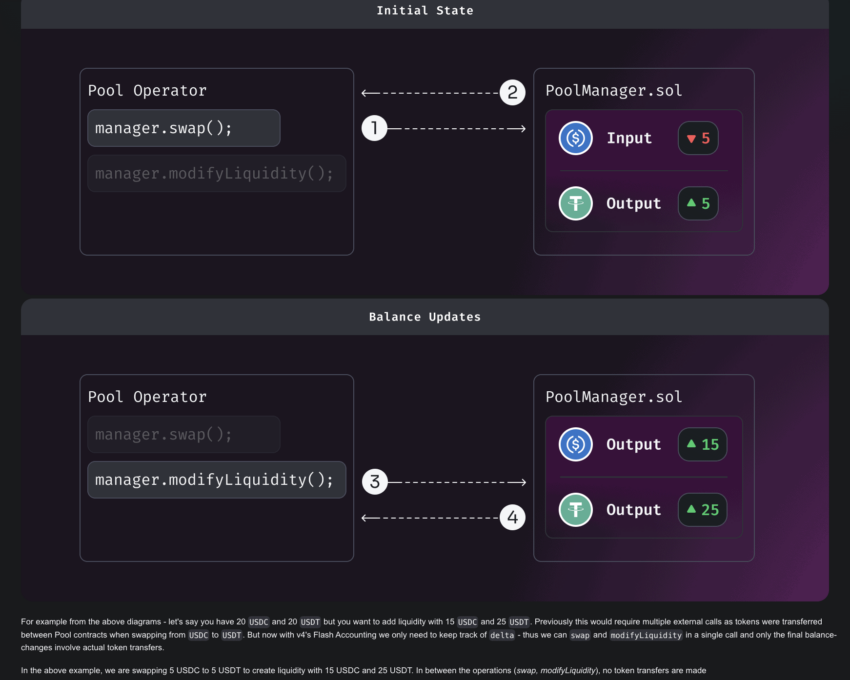Click the PoolManager.sol title in Initial State
Image resolution: width=850 pixels, height=680 pixels.
click(x=614, y=91)
